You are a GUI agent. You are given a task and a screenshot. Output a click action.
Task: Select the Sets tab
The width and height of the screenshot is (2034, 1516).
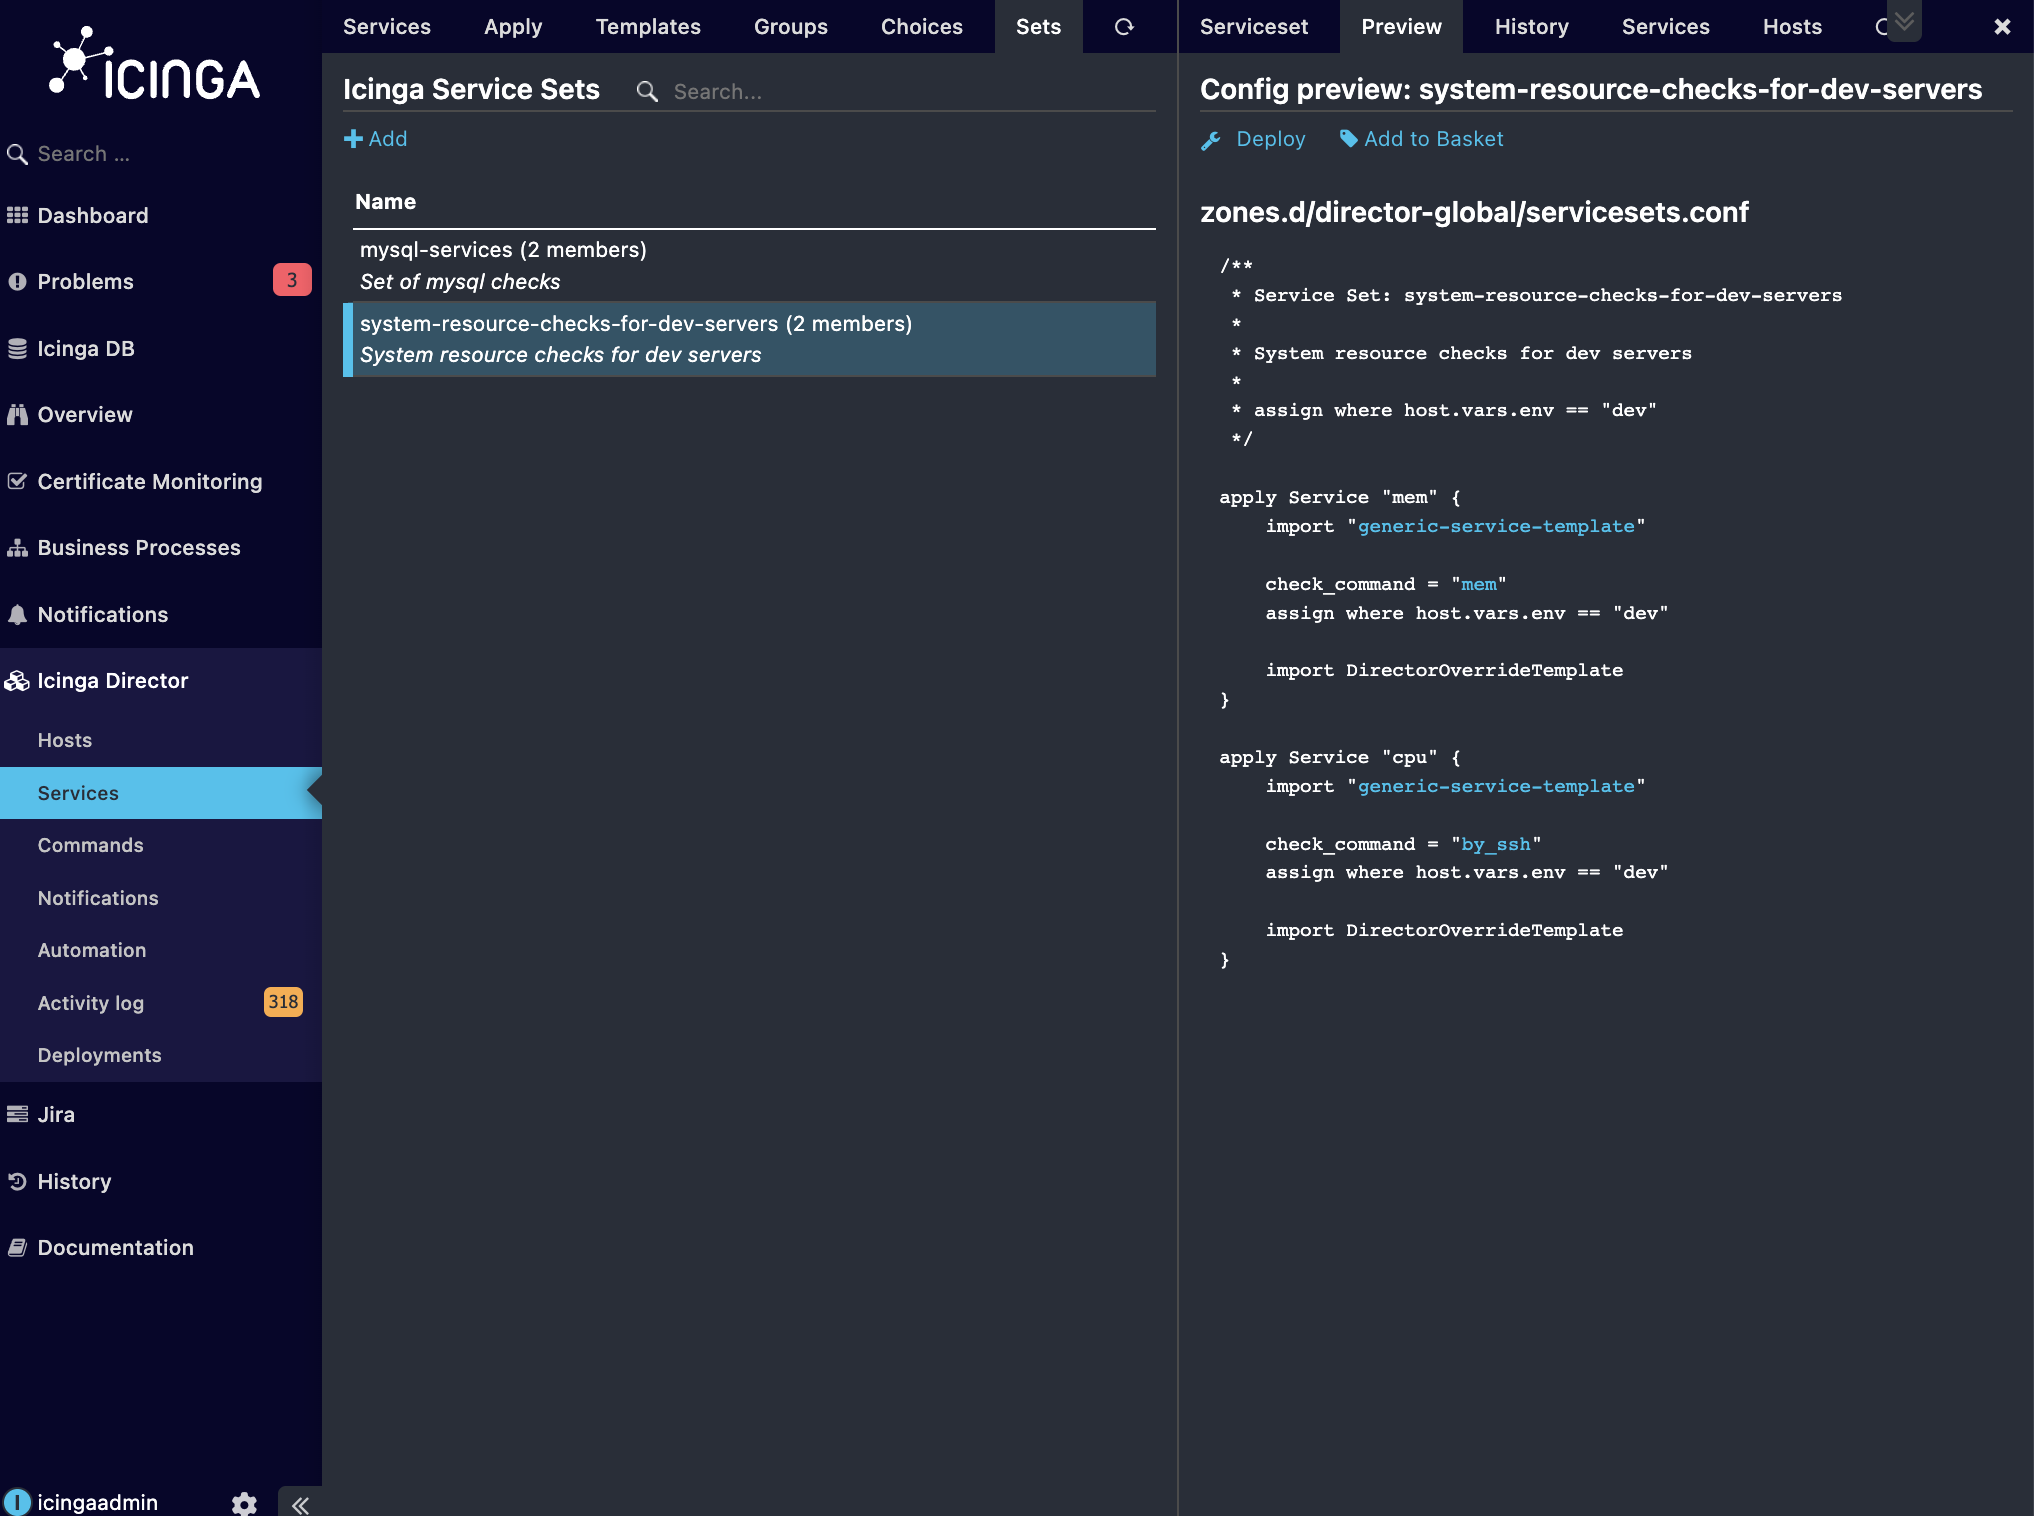[1038, 27]
